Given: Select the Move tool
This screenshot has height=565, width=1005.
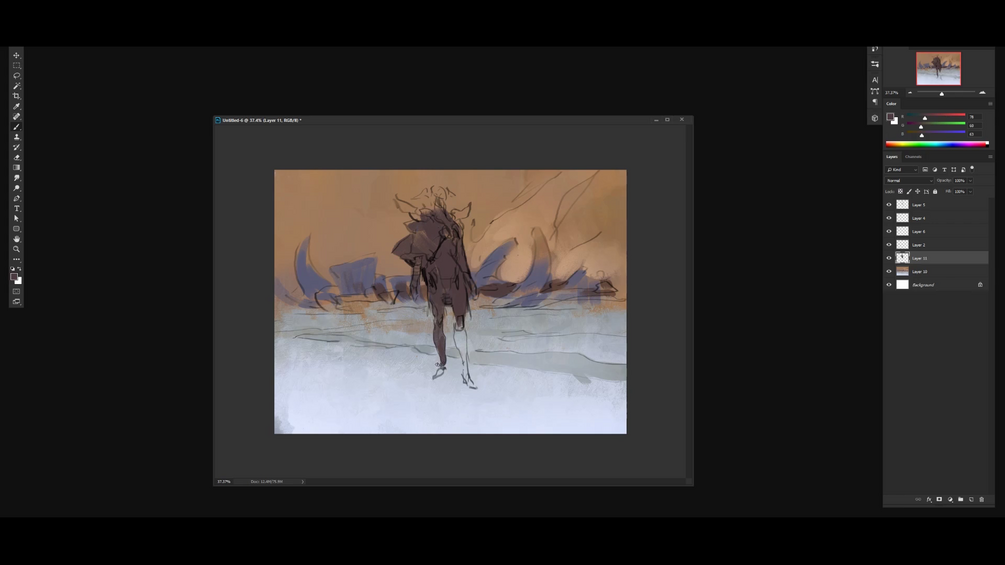Looking at the screenshot, I should [17, 56].
